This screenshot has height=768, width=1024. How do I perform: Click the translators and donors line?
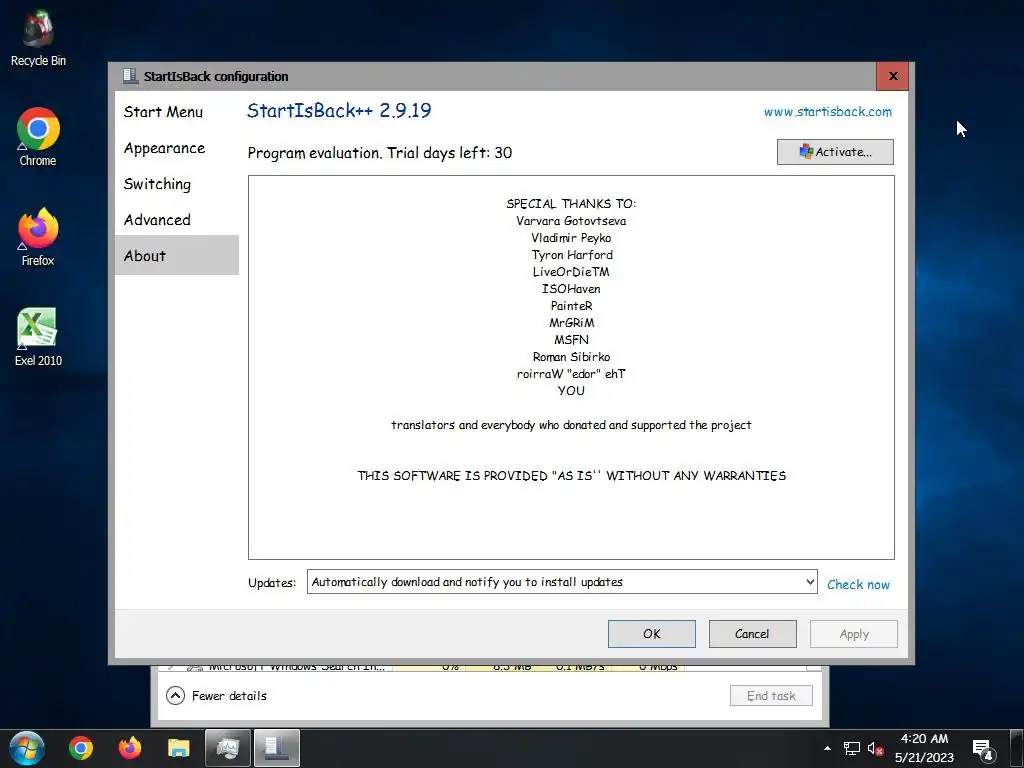[571, 425]
